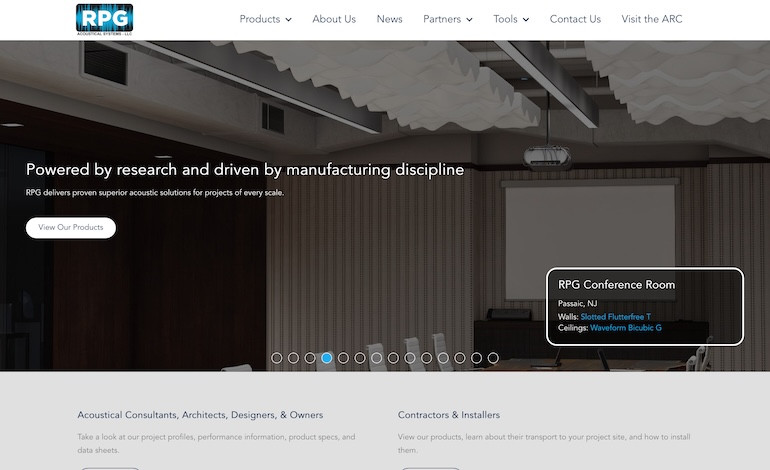Select the seventh carousel slide dot
This screenshot has width=770, height=470.
pyautogui.click(x=377, y=358)
